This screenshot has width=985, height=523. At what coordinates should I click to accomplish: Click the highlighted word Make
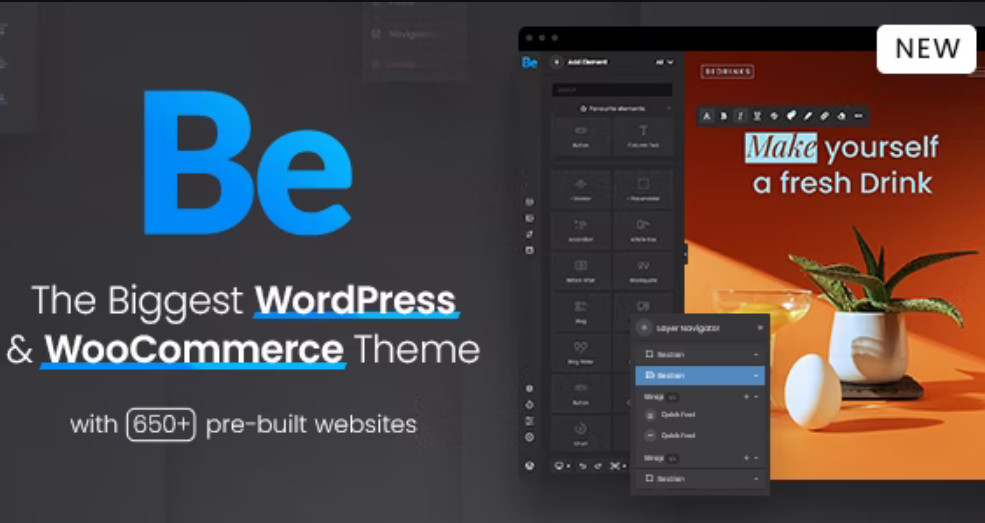tap(781, 148)
